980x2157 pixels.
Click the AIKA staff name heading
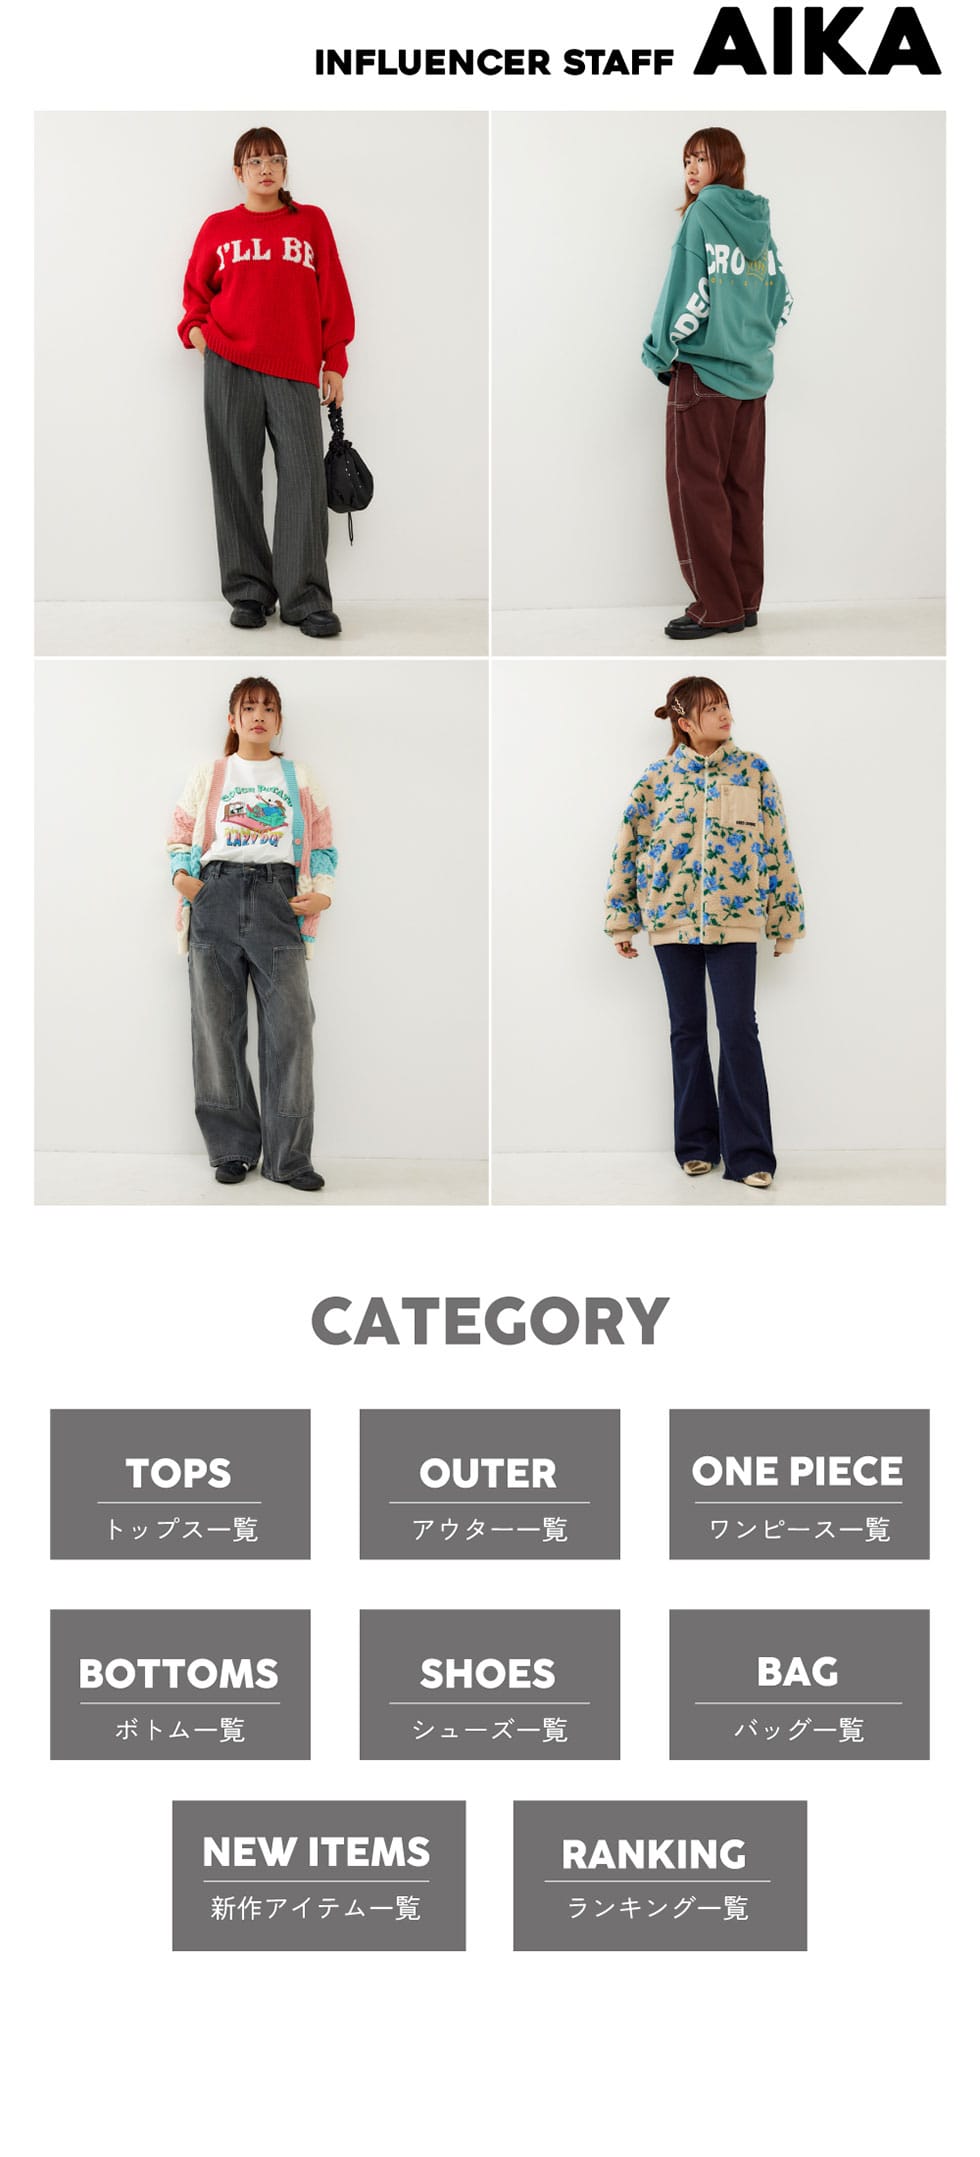(817, 41)
